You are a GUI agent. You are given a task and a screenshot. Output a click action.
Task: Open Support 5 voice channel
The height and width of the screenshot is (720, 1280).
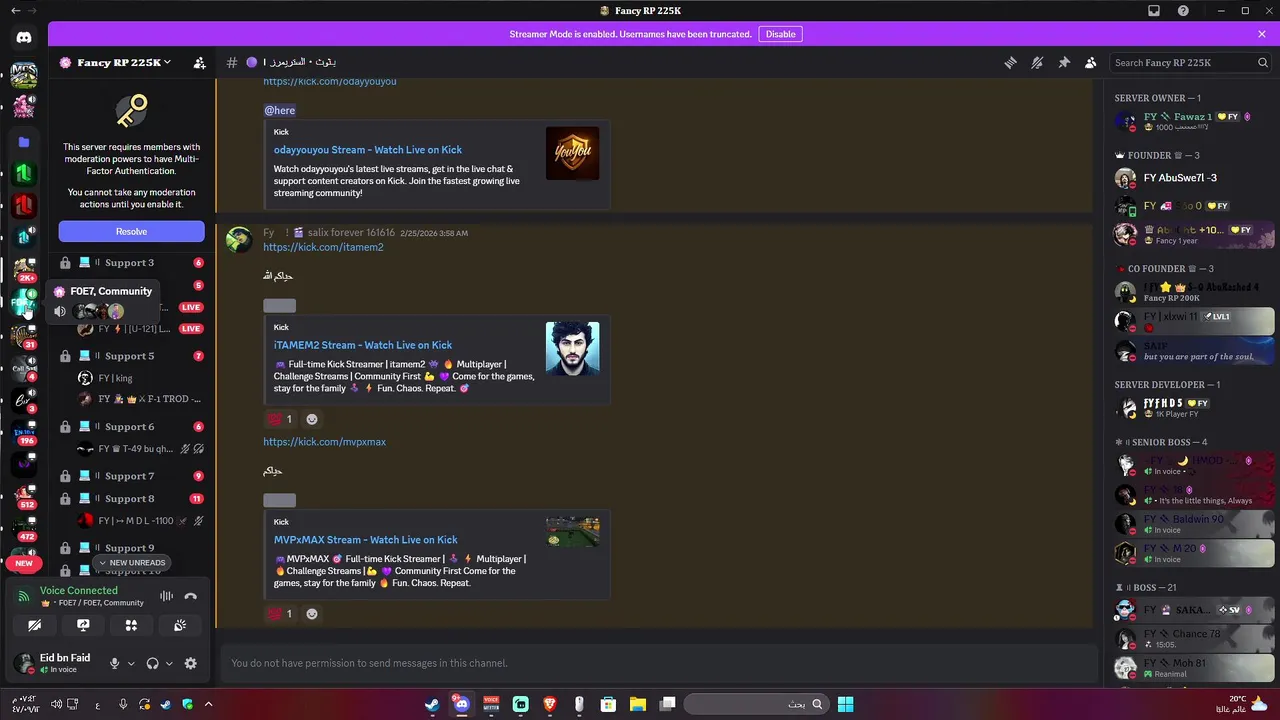[x=131, y=356]
